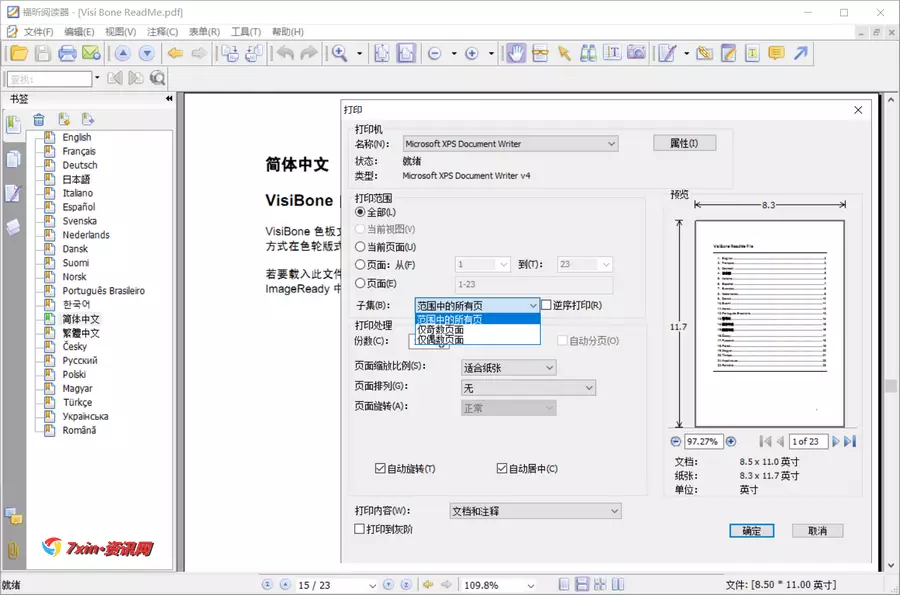900x595 pixels.
Task: Open the 注释(C) menu
Action: pyautogui.click(x=163, y=32)
